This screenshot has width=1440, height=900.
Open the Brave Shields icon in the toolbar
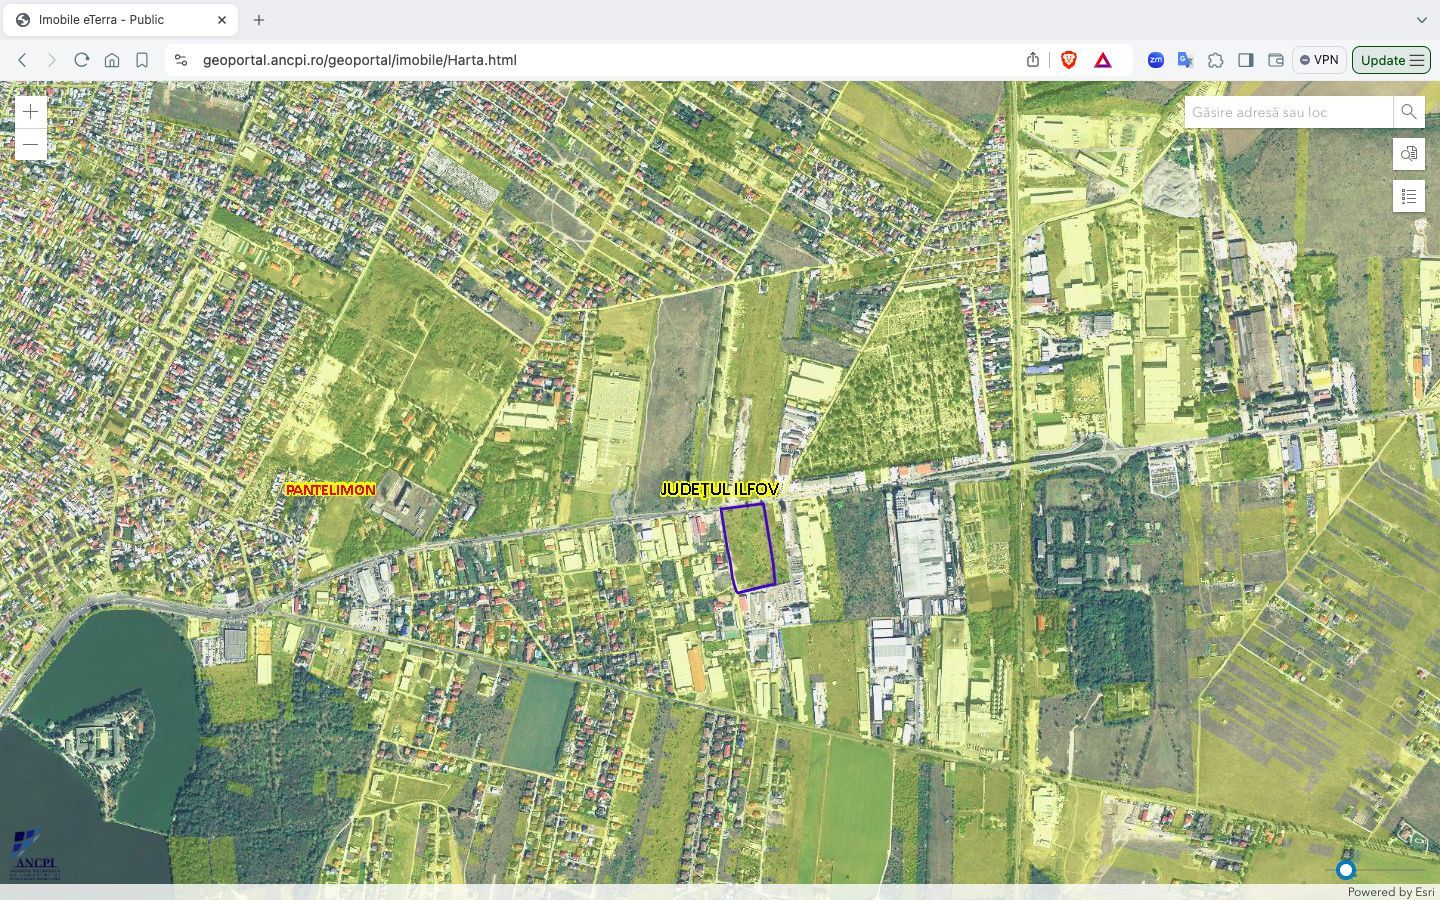click(1069, 59)
